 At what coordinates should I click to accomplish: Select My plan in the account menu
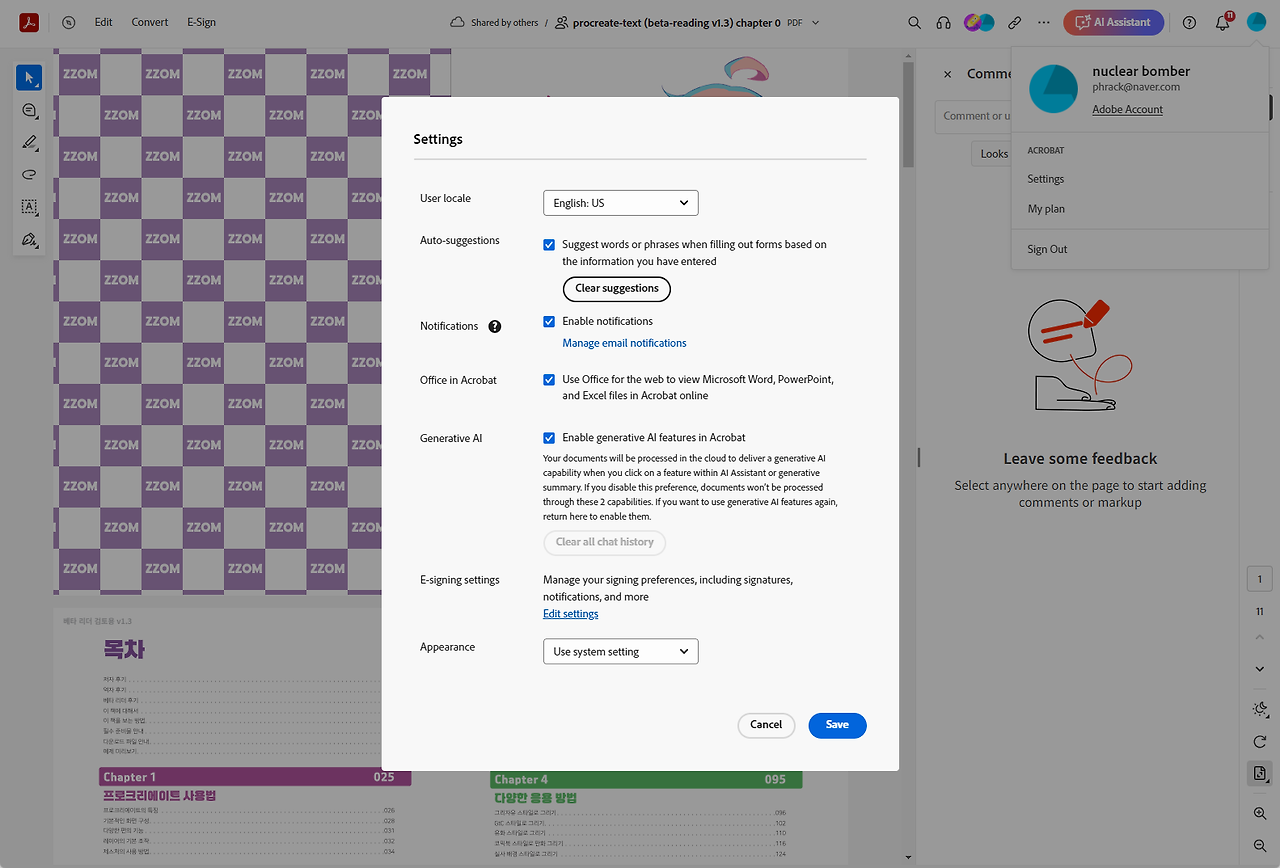point(1046,209)
